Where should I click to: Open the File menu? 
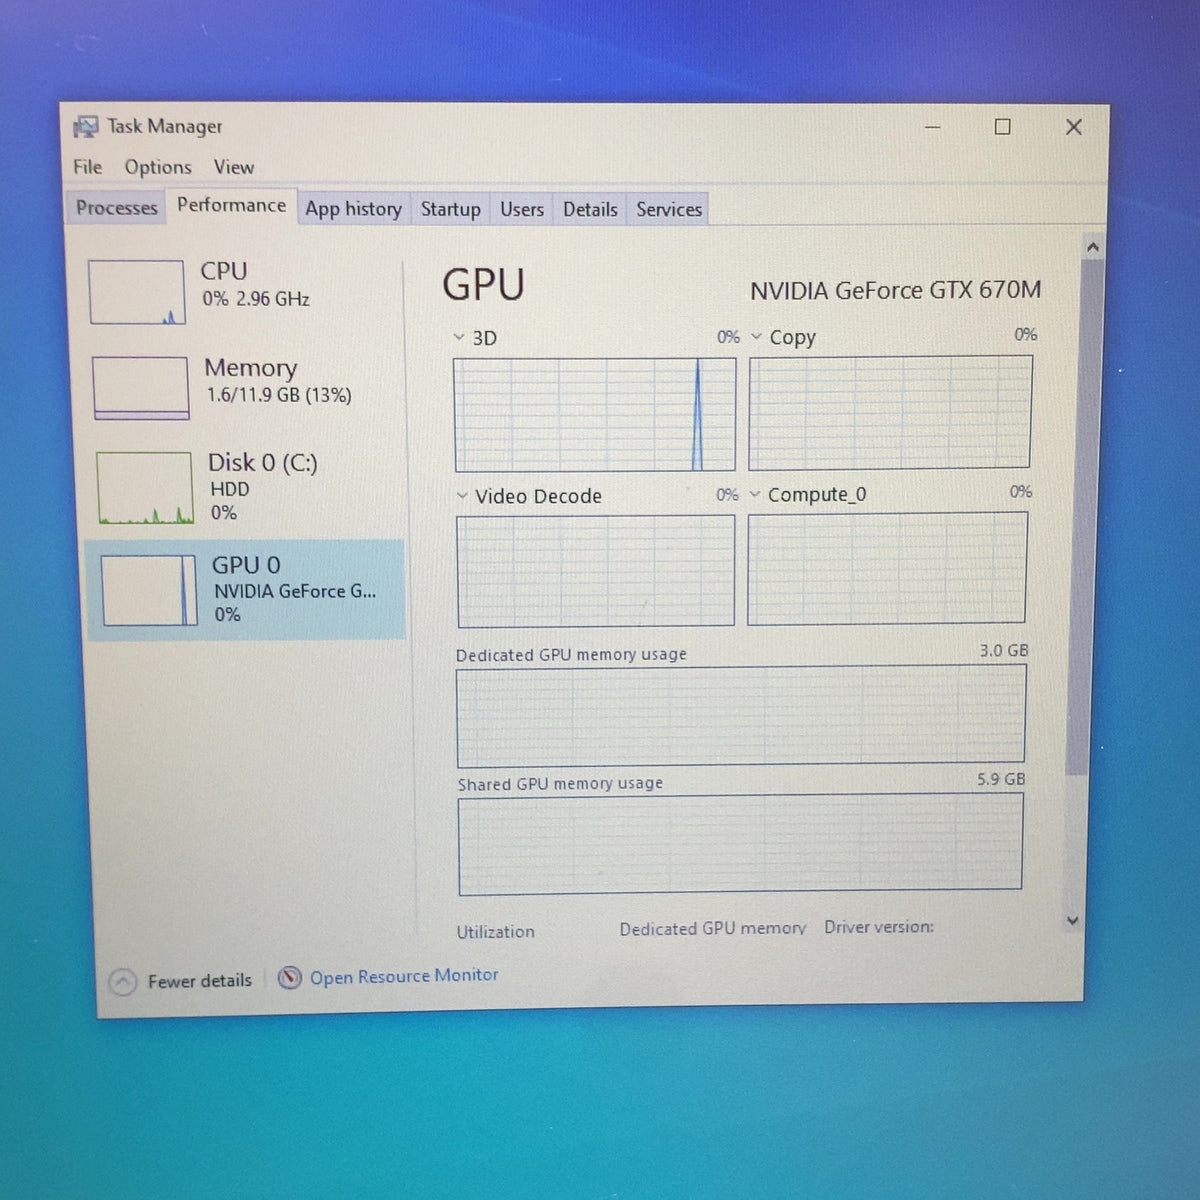[88, 167]
